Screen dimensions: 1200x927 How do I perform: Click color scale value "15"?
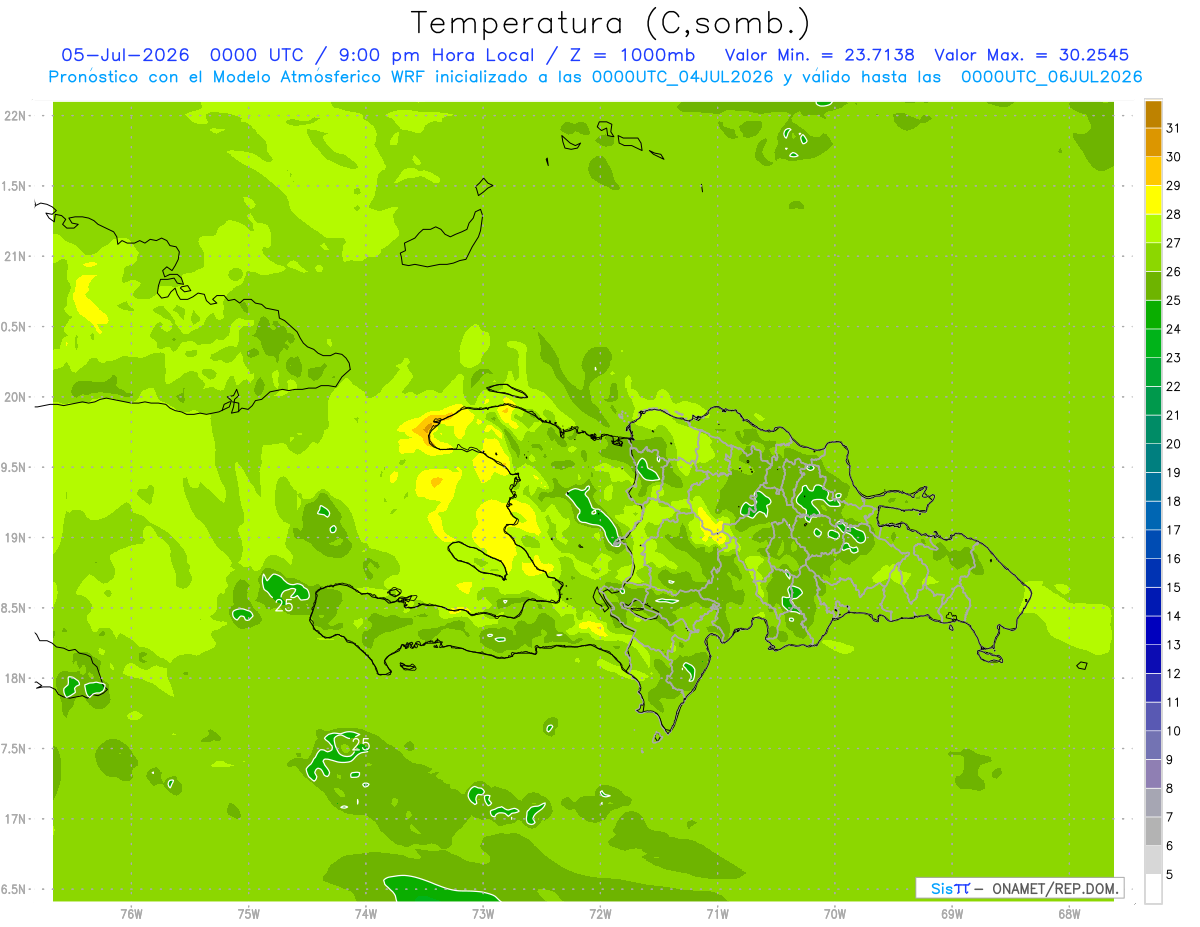tap(1174, 587)
